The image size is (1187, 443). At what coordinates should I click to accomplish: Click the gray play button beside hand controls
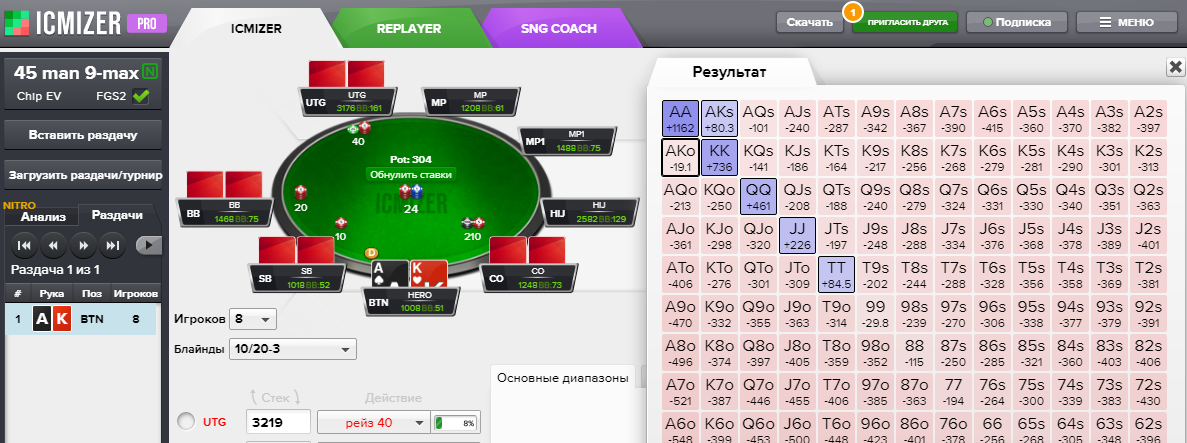click(x=149, y=245)
